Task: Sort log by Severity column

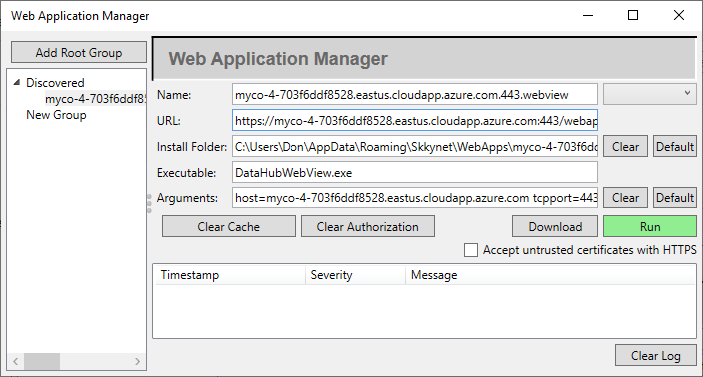Action: coord(356,275)
